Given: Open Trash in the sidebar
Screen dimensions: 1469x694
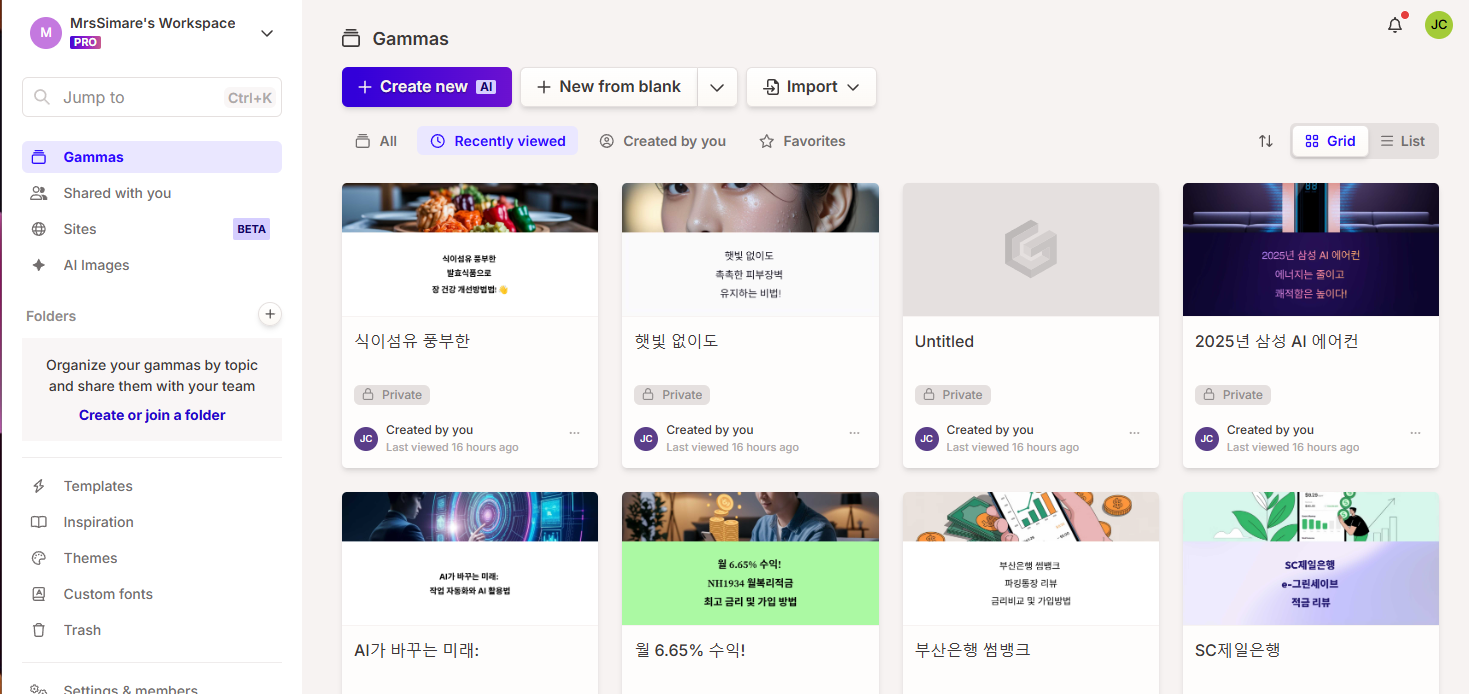Looking at the screenshot, I should coord(152,630).
